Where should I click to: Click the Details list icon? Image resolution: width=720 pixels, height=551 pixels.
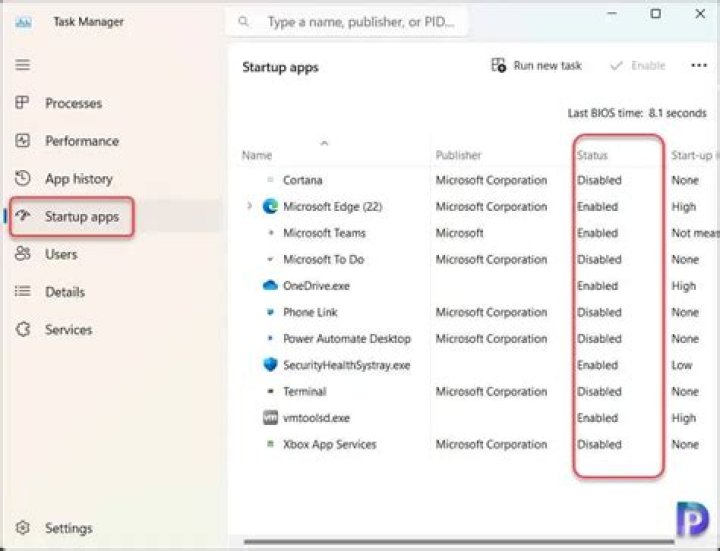[x=22, y=291]
